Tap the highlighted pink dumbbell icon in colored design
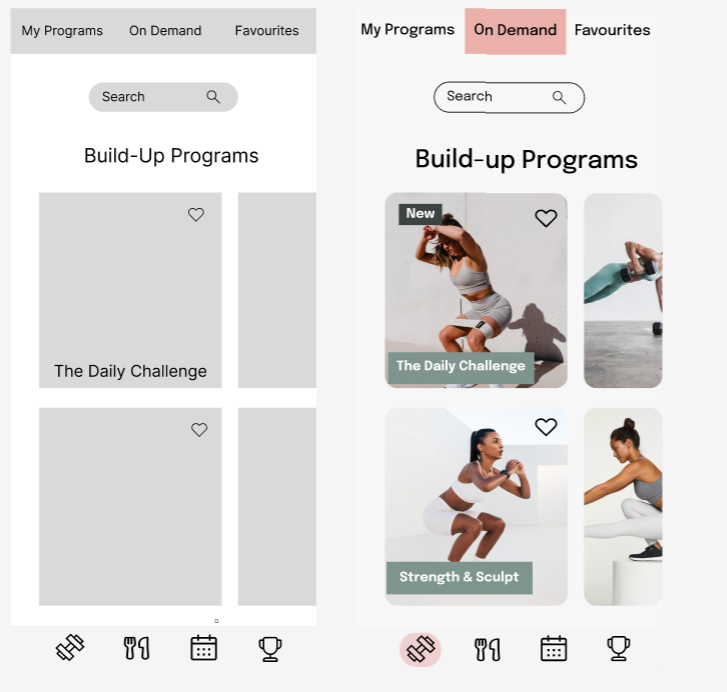Image resolution: width=727 pixels, height=692 pixels. coord(421,649)
